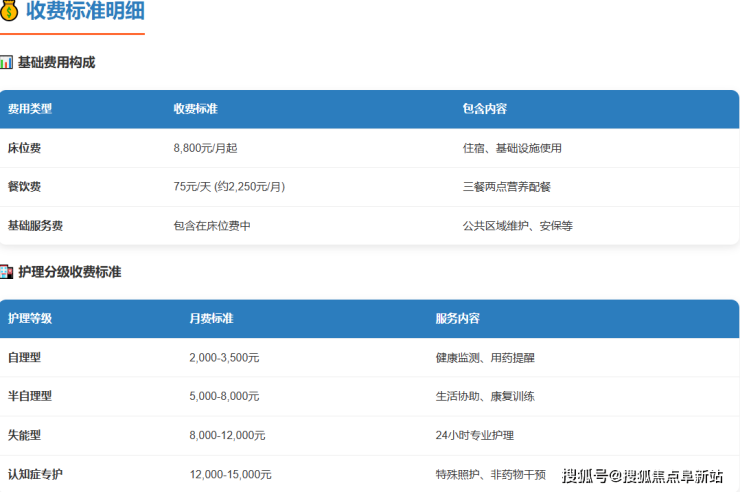The height and width of the screenshot is (492, 740).
Task: Click the bar chart icon before 基础费用构成
Action: 6,62
